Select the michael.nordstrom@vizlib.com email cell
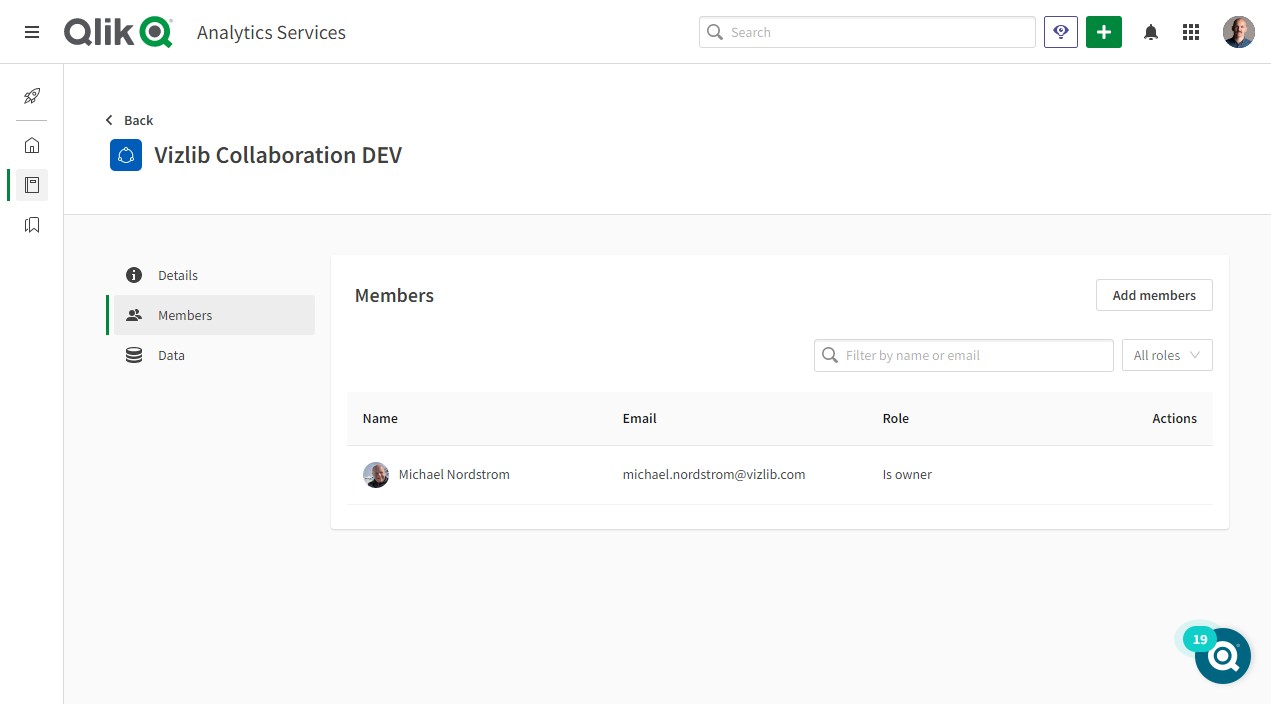Viewport: 1271px width, 704px height. [714, 475]
